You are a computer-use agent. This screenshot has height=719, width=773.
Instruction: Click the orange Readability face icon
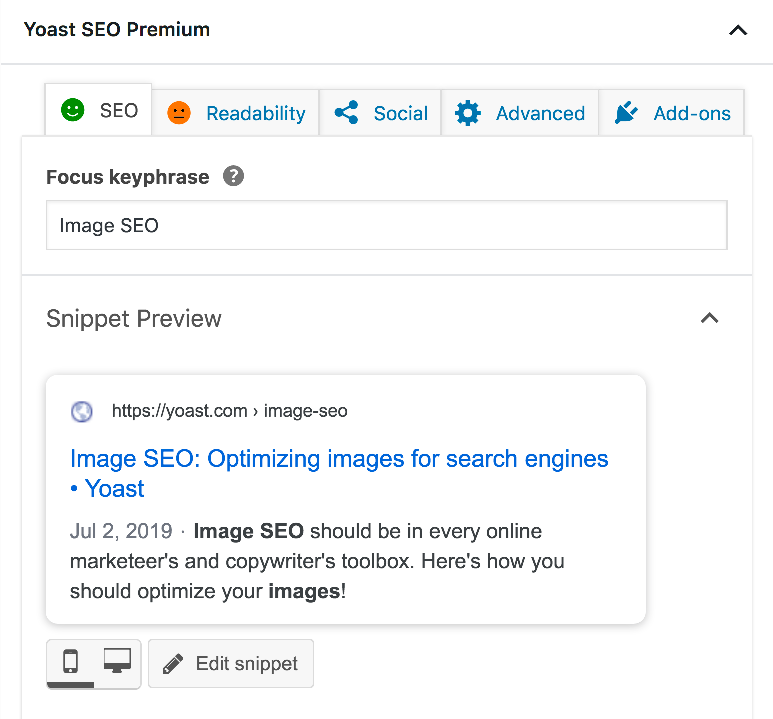point(178,113)
